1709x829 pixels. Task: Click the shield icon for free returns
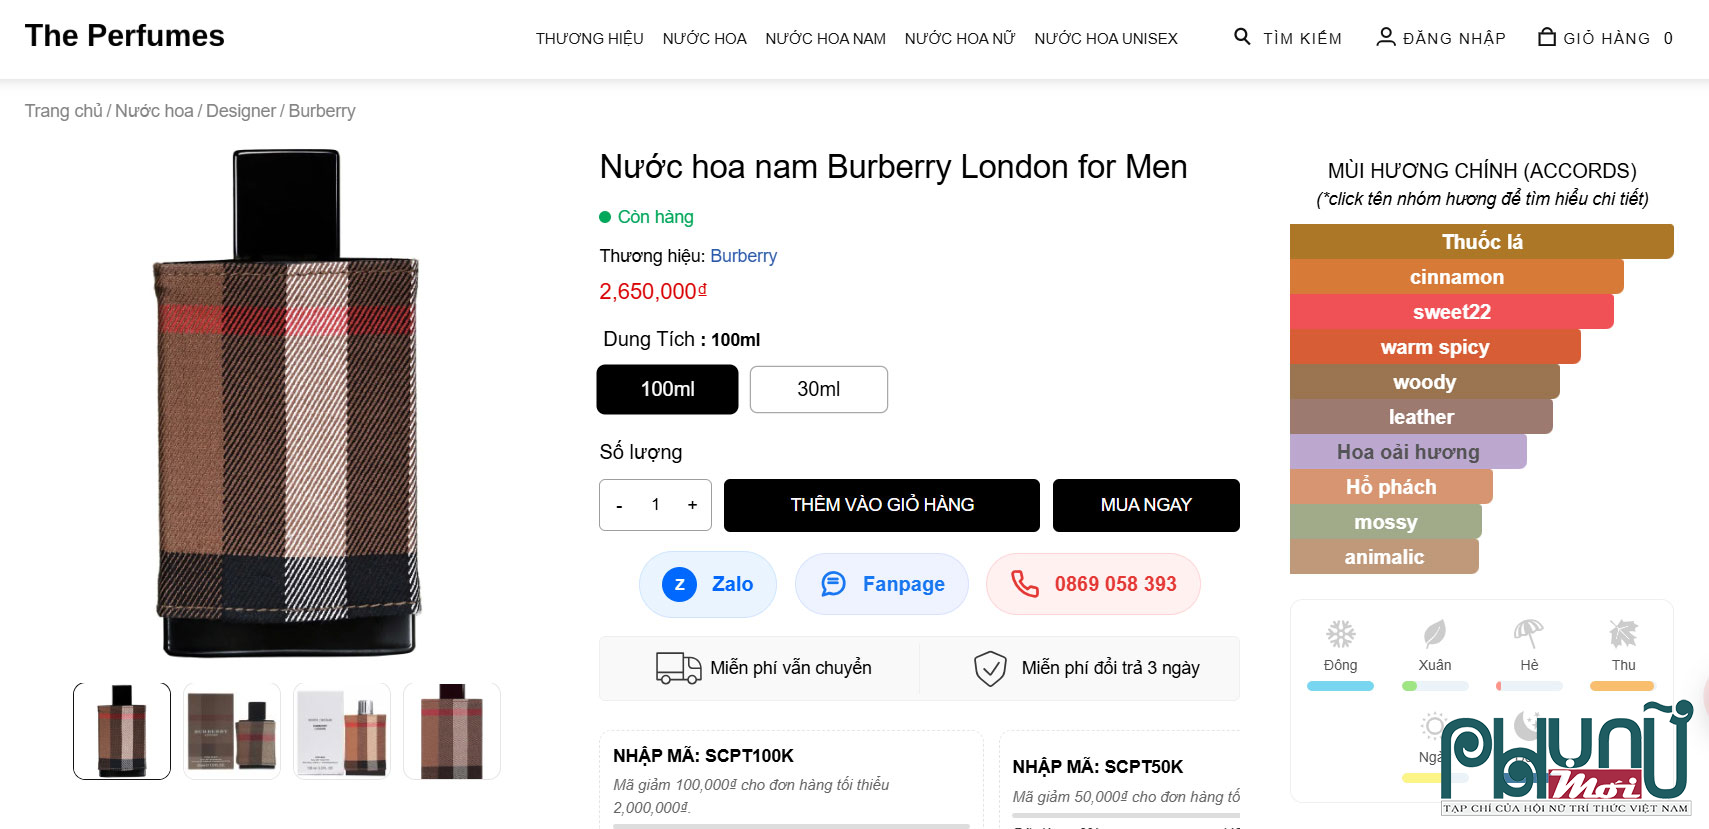990,668
